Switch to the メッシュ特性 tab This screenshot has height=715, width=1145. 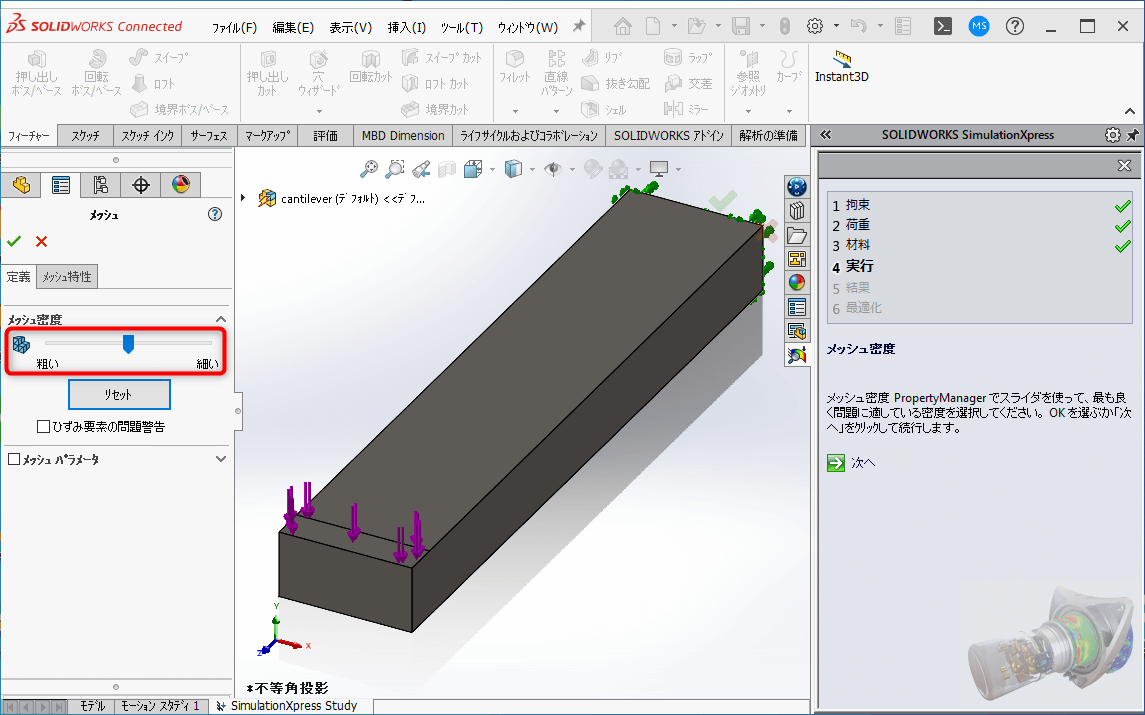pyautogui.click(x=66, y=276)
